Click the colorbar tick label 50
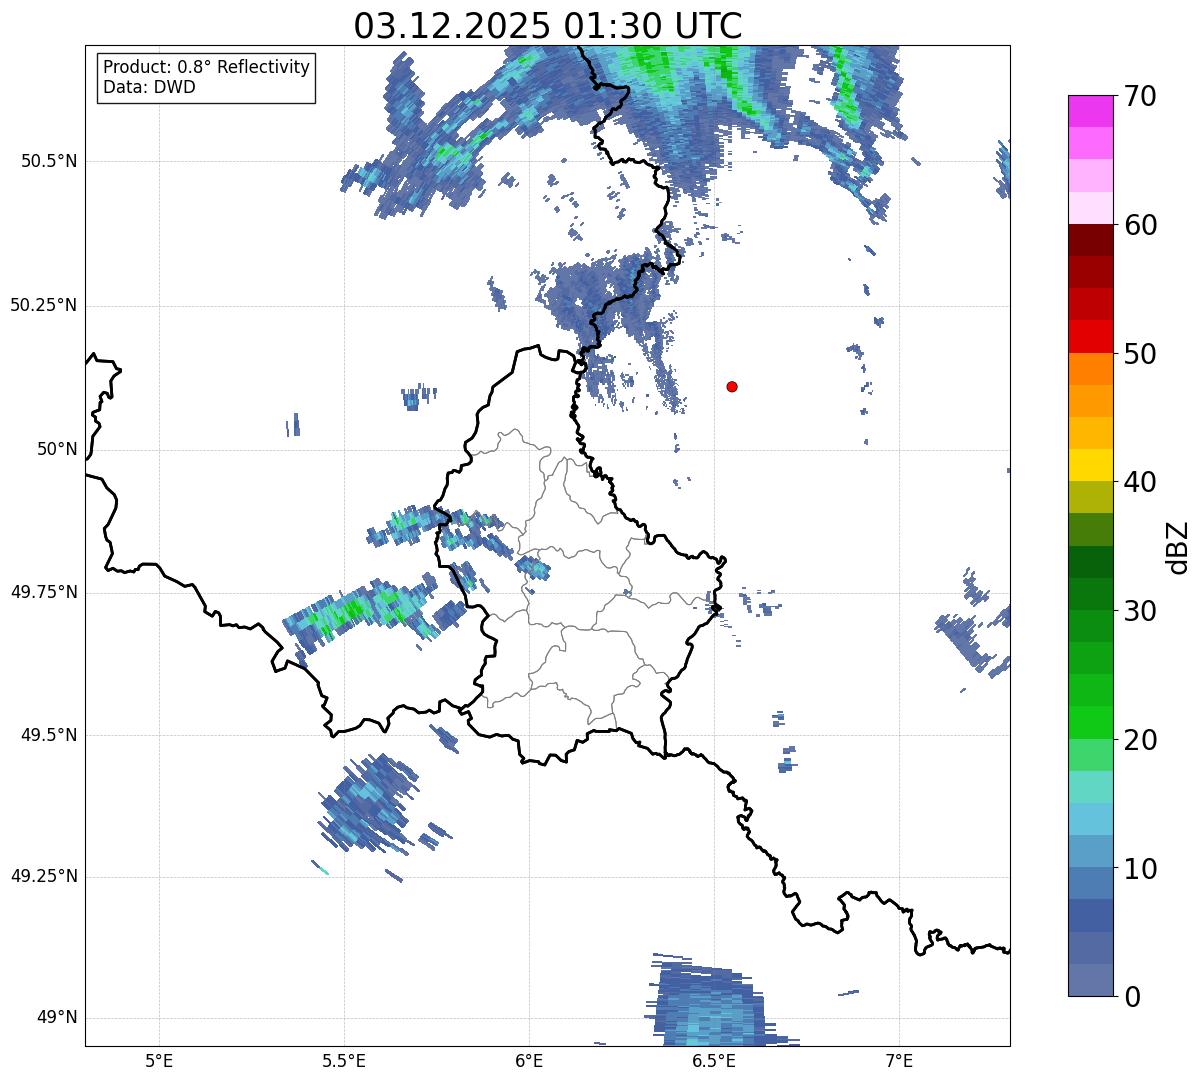1202x1081 pixels. (1140, 354)
